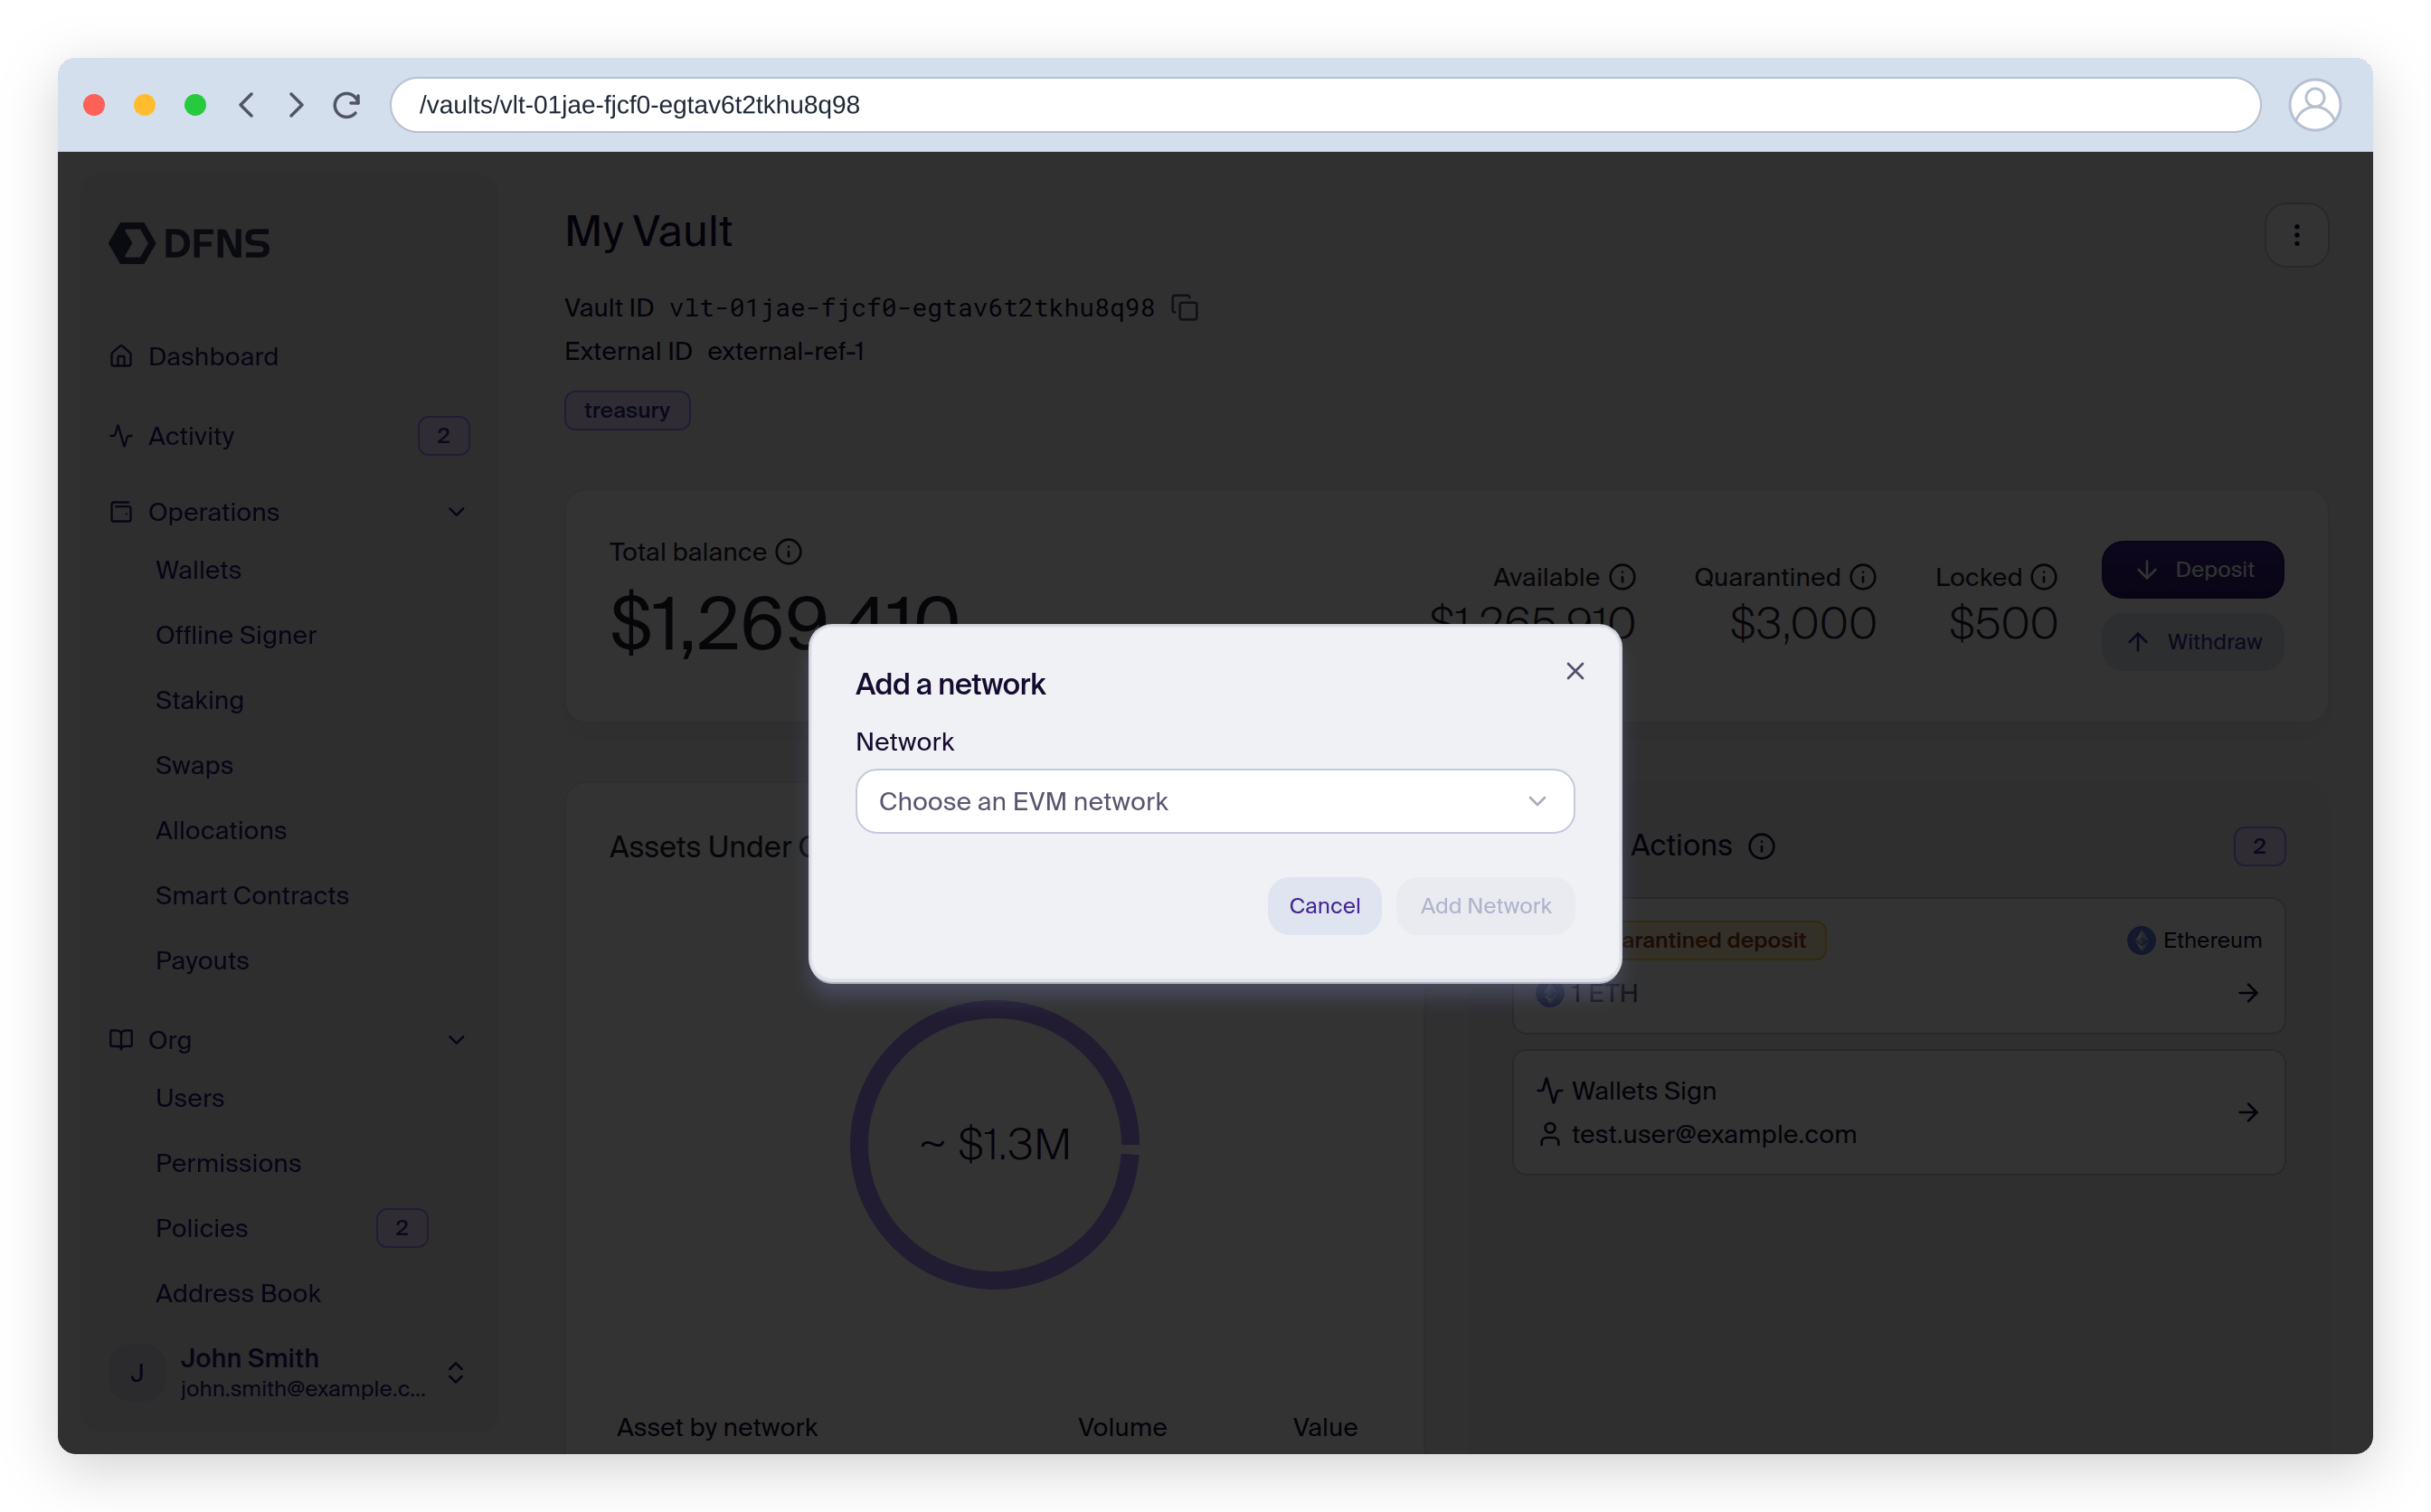The width and height of the screenshot is (2431, 1512).
Task: Collapse the Operations section chevron
Action: coord(456,512)
